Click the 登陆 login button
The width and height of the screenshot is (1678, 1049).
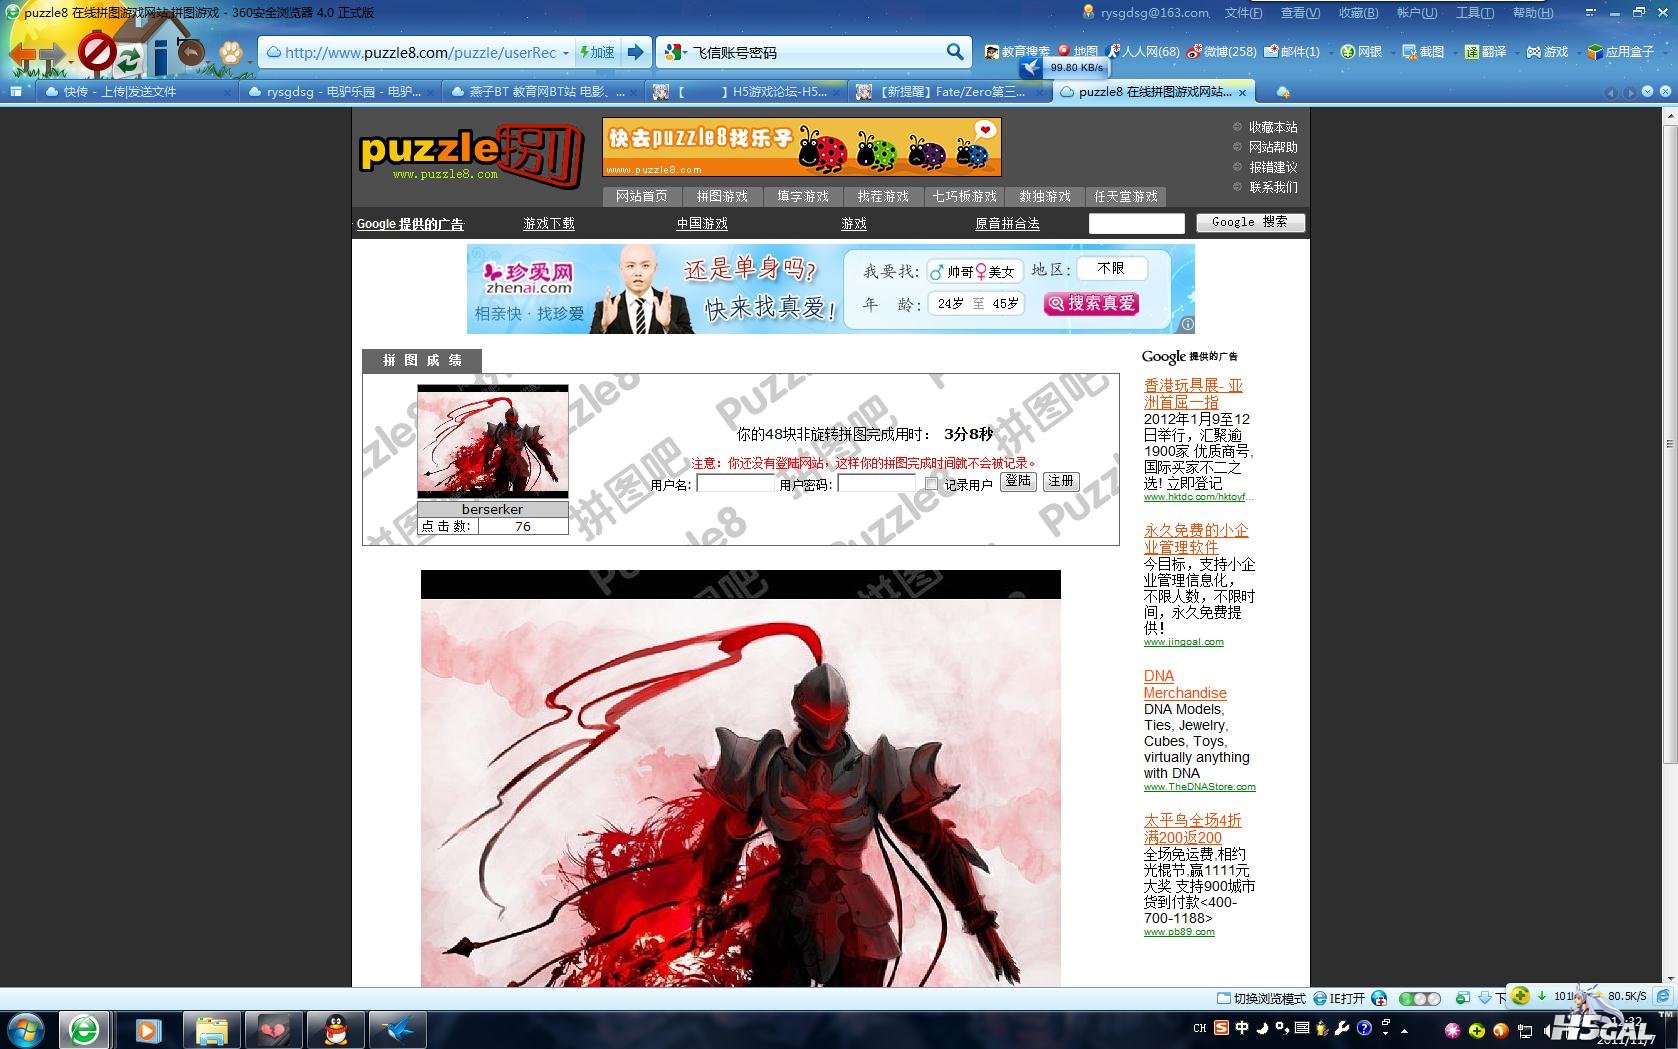pyautogui.click(x=1018, y=481)
